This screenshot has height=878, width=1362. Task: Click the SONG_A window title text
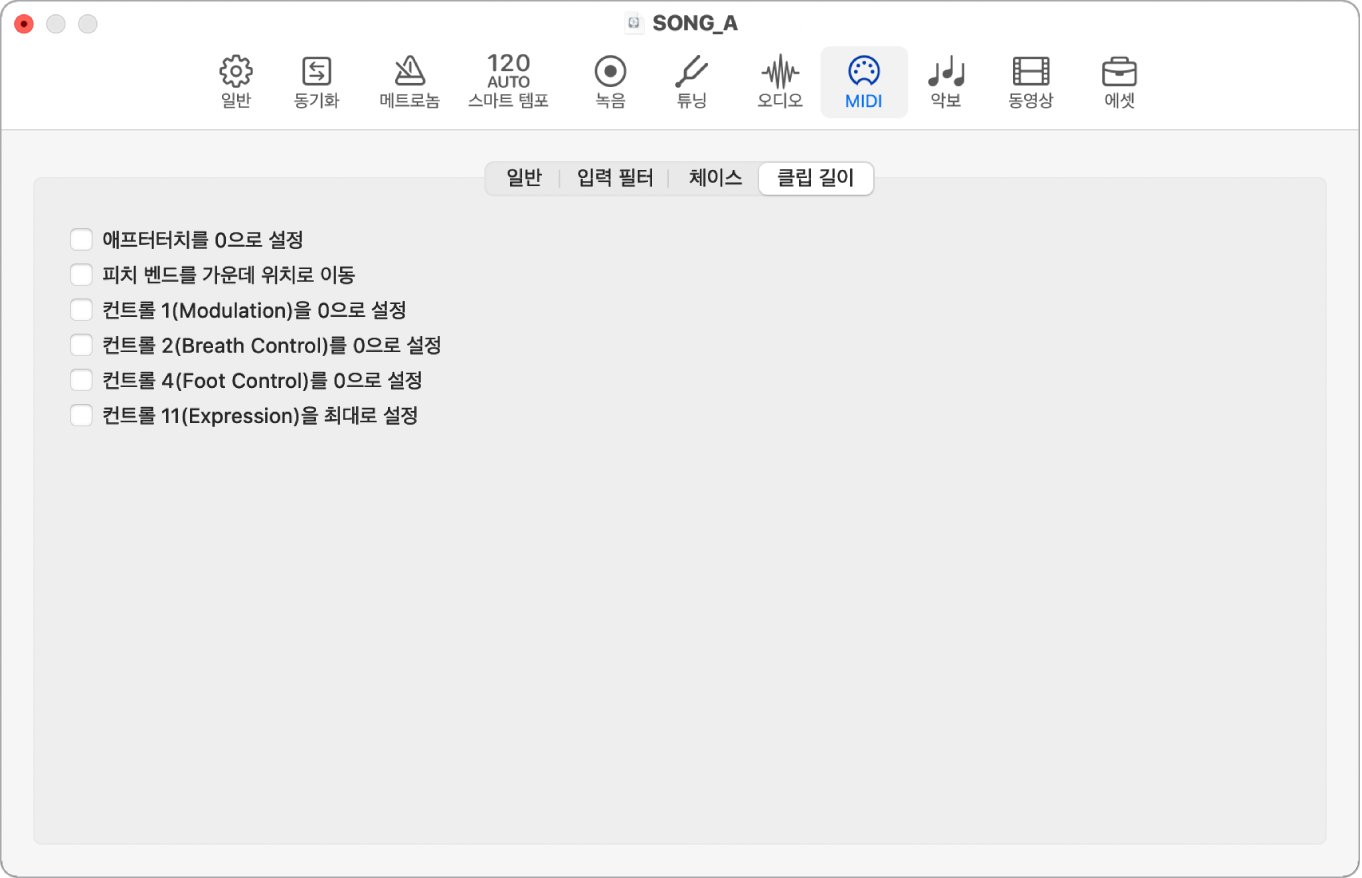(x=695, y=23)
